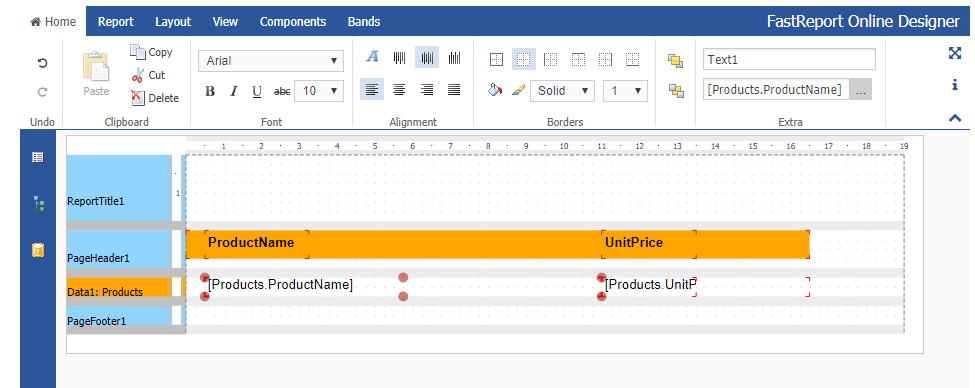Click the Text1 name field
Image resolution: width=975 pixels, height=388 pixels.
tap(789, 60)
